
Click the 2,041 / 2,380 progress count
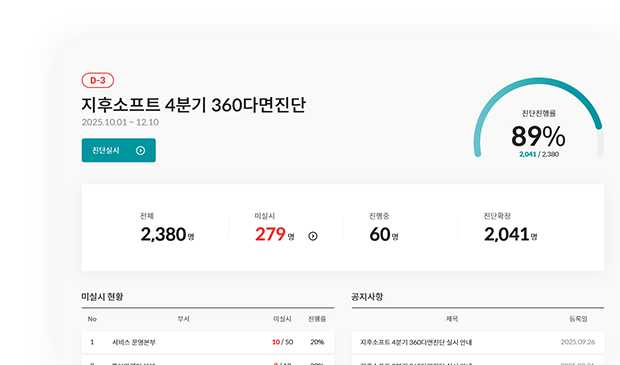[539, 154]
